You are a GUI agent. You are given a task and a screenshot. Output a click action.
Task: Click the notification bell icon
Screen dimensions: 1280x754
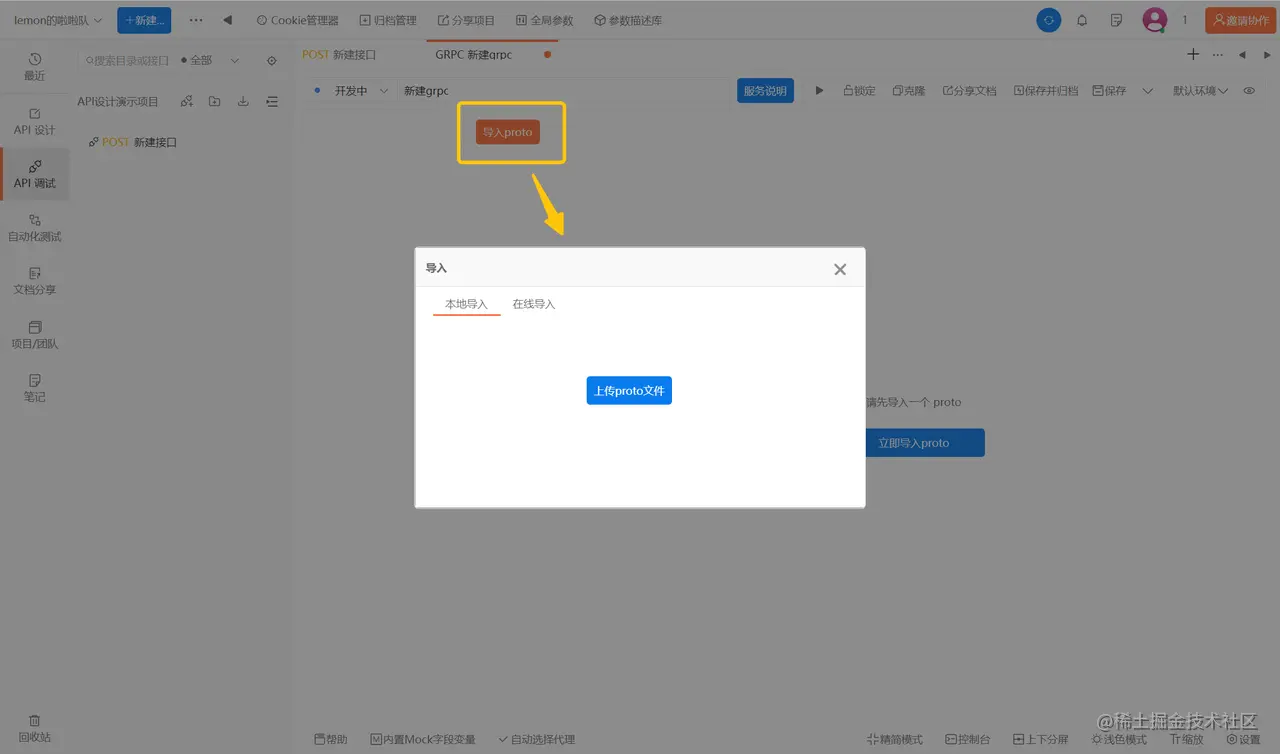1081,19
